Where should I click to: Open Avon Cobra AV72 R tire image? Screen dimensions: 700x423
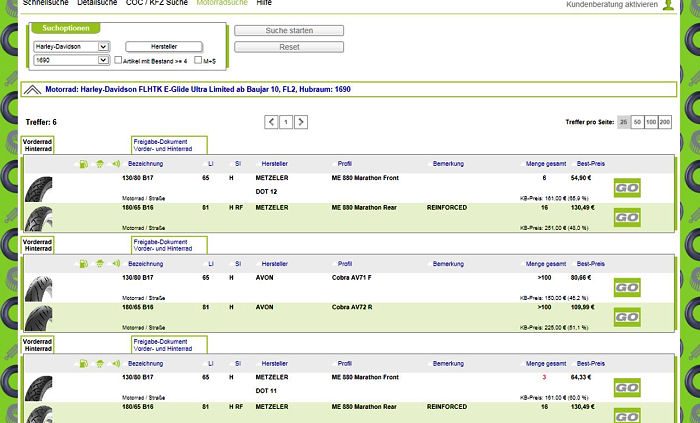point(38,318)
